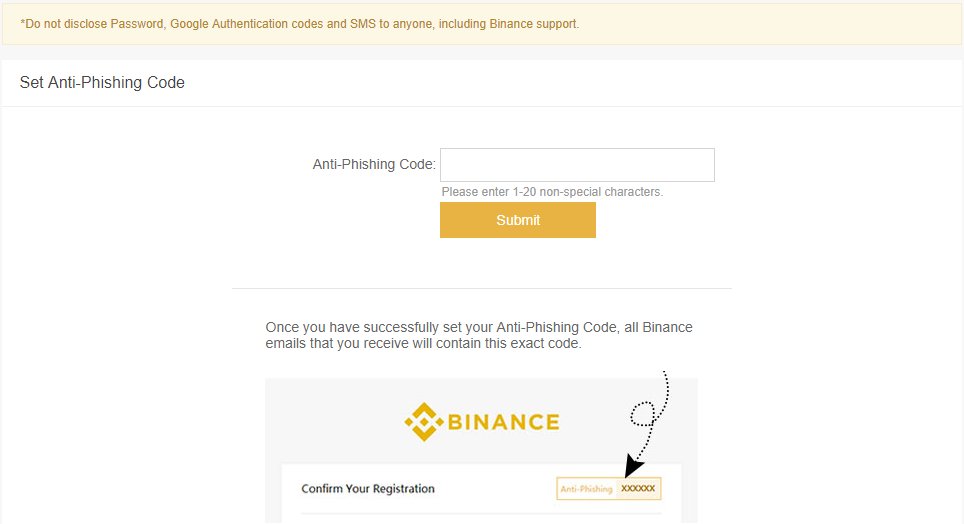Image resolution: width=964 pixels, height=524 pixels.
Task: Click the Binance diamond logo icon
Action: click(424, 422)
